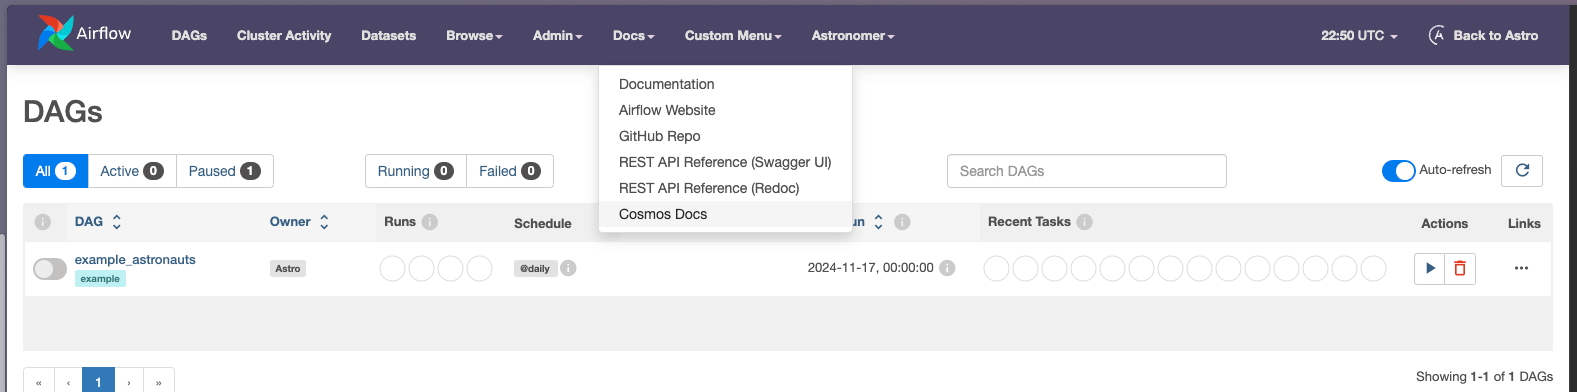Screen dimensions: 1577x392
Task: Filter by Active DAGs
Action: coord(132,171)
